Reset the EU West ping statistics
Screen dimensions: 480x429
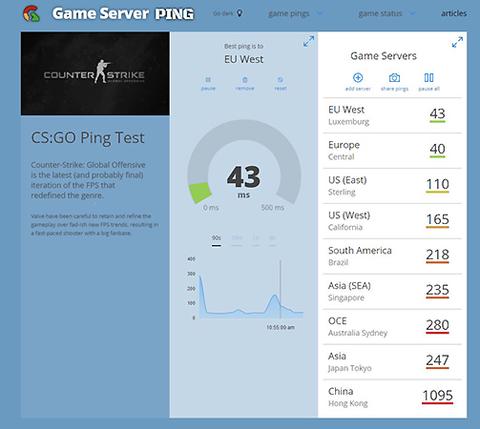pyautogui.click(x=280, y=83)
